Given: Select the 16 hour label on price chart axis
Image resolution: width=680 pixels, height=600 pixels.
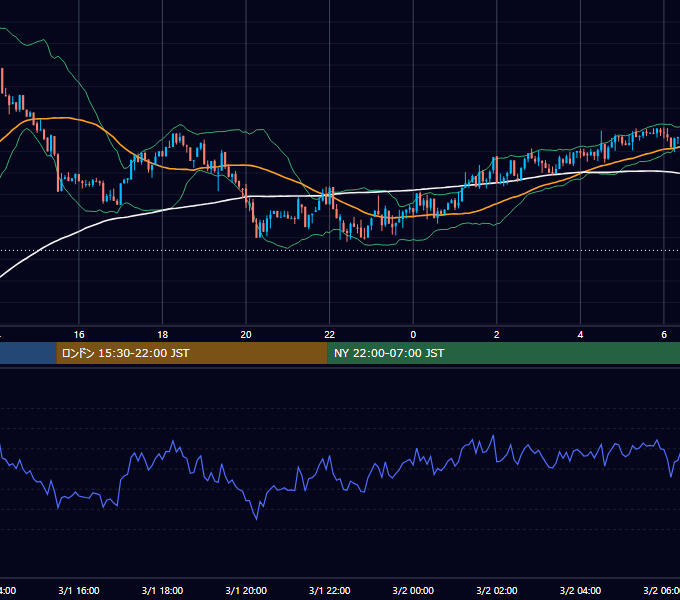Looking at the screenshot, I should [79, 335].
